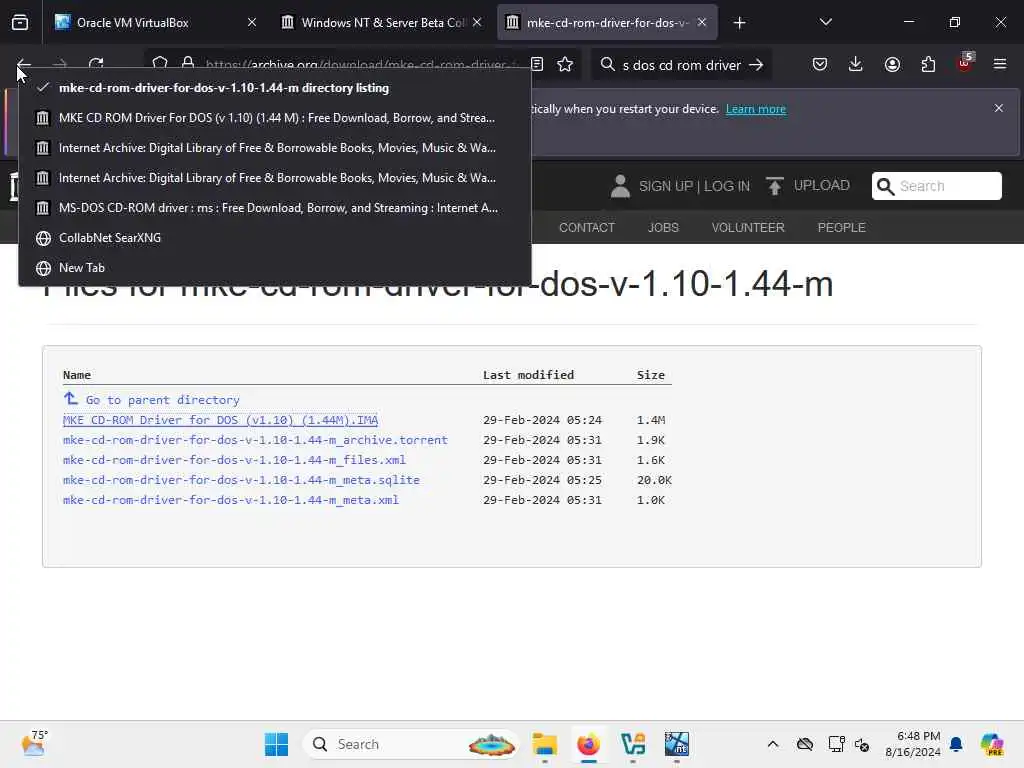1024x768 pixels.
Task: Click the 's dos cd rom driver' search field
Action: pyautogui.click(x=681, y=65)
